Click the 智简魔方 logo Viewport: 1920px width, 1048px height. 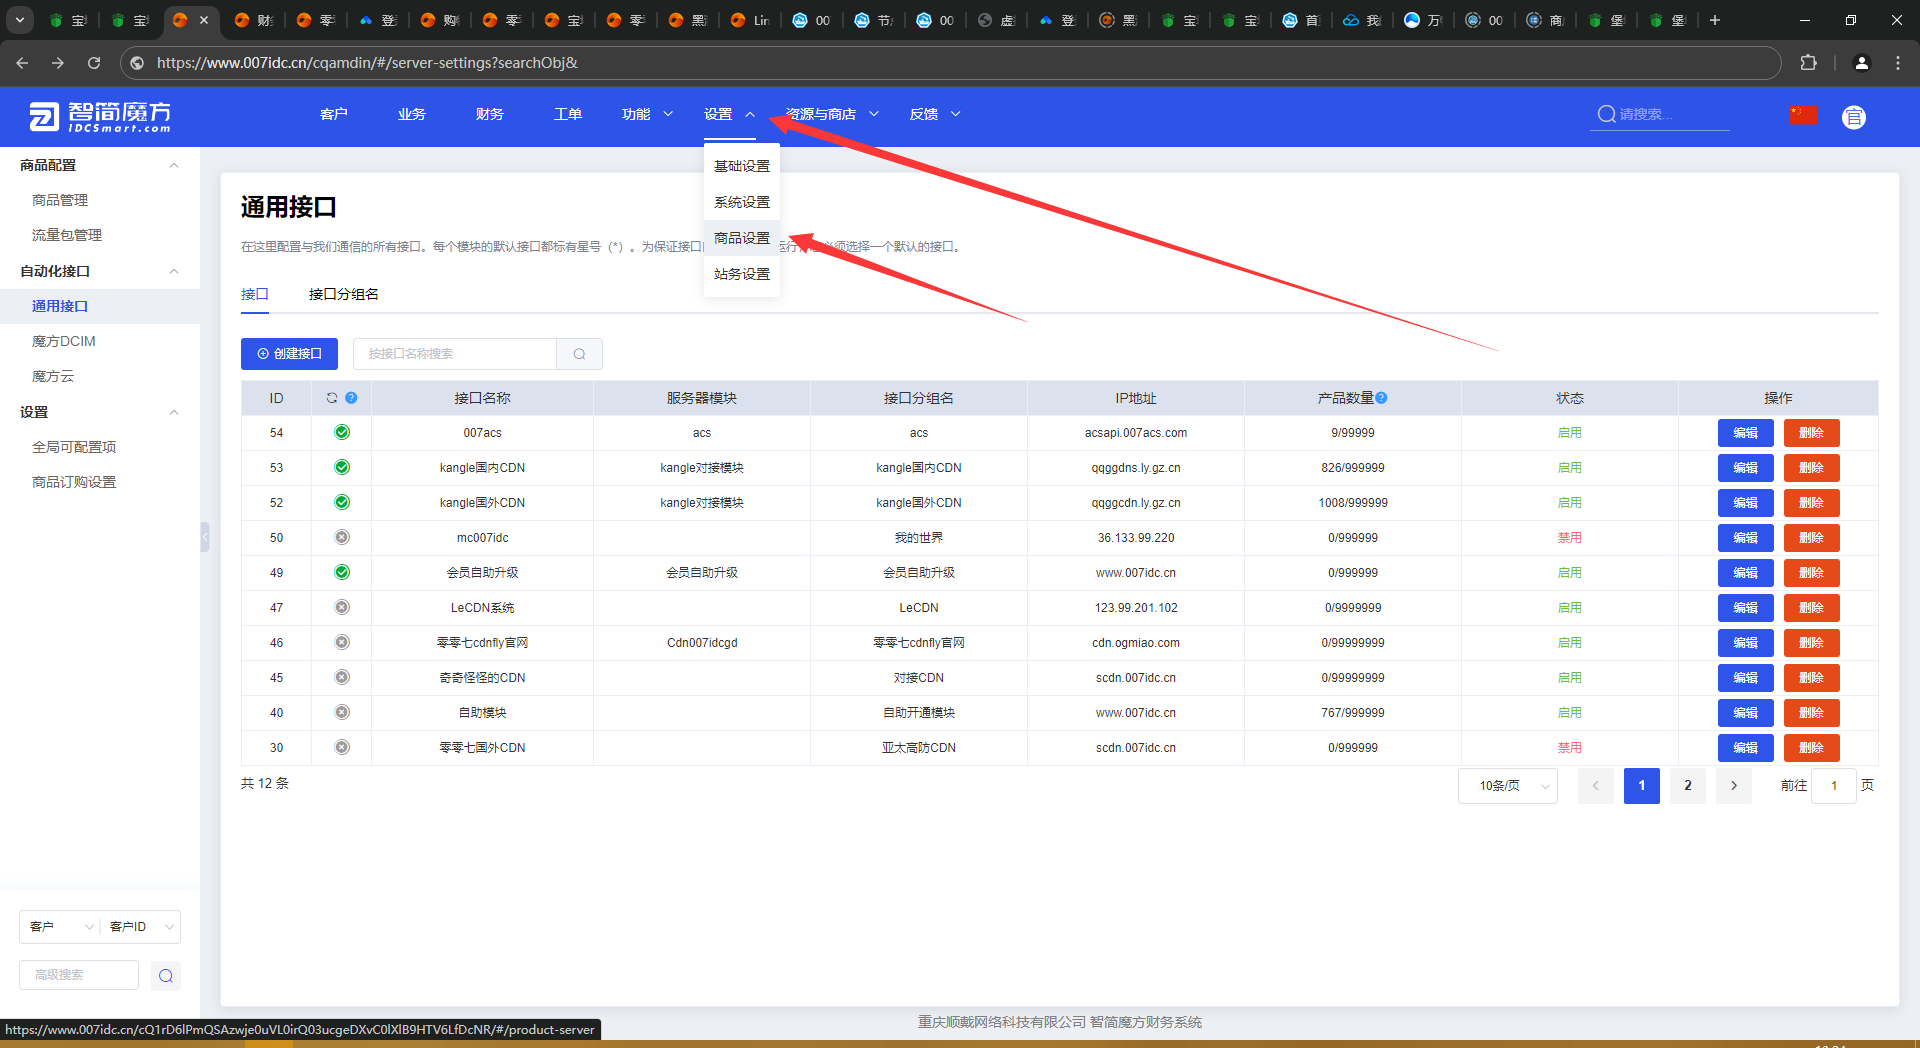(100, 117)
